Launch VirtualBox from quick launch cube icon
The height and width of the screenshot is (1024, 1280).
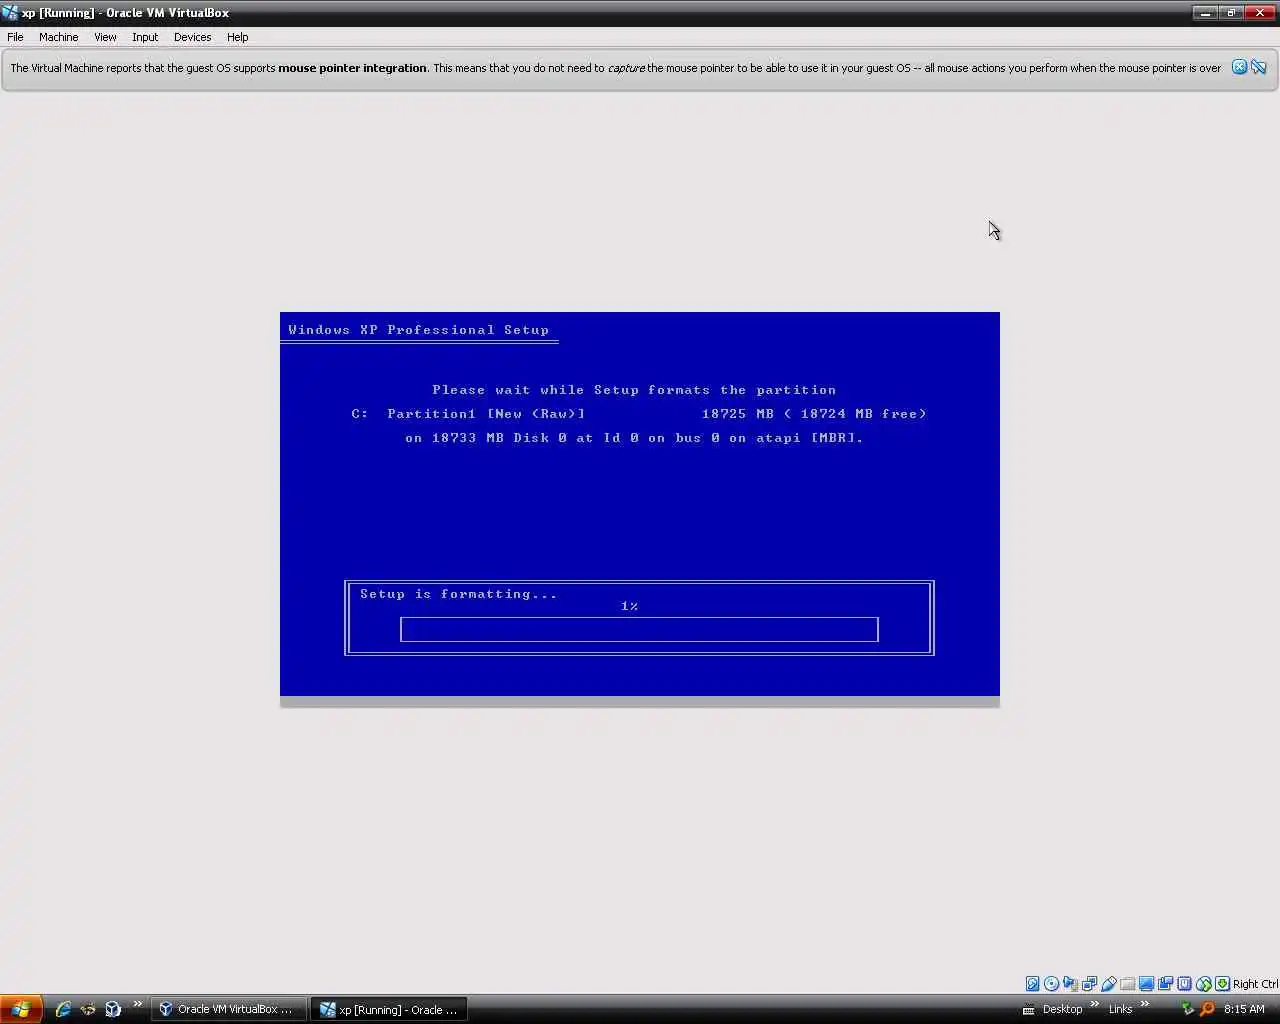point(113,1009)
